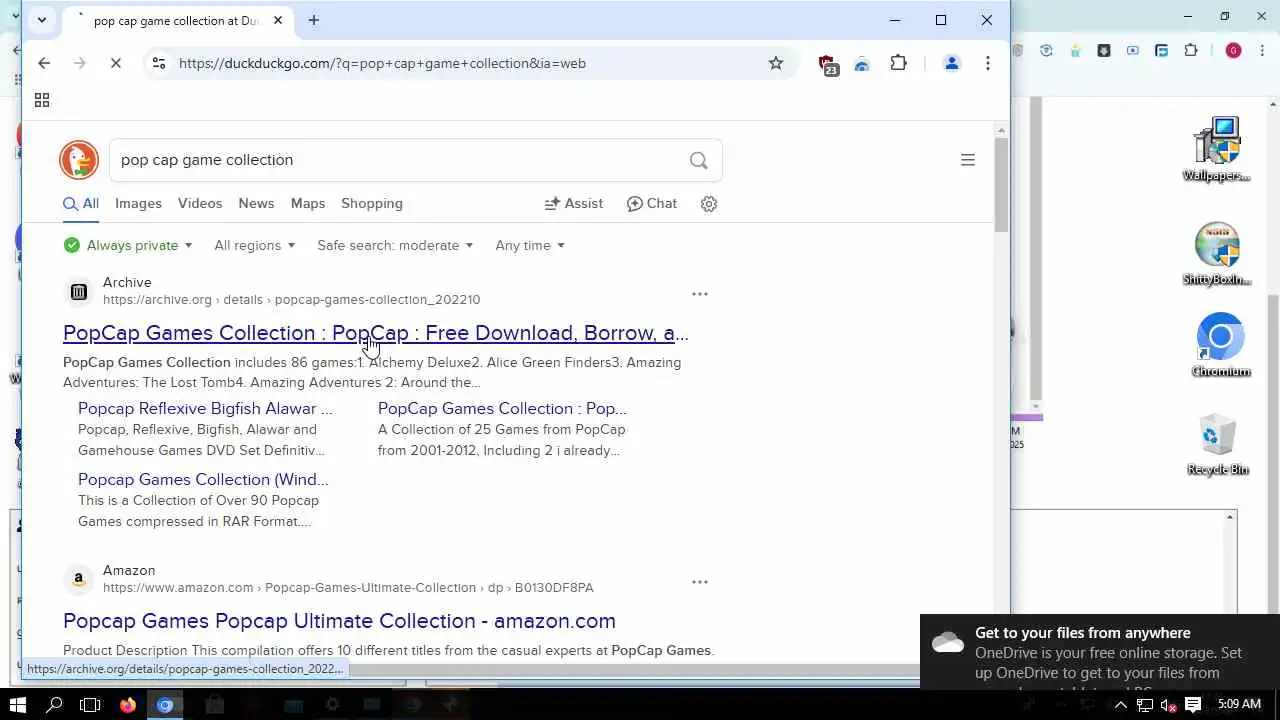The image size is (1280, 720).
Task: Close the pop cap game collection tab
Action: tap(278, 20)
